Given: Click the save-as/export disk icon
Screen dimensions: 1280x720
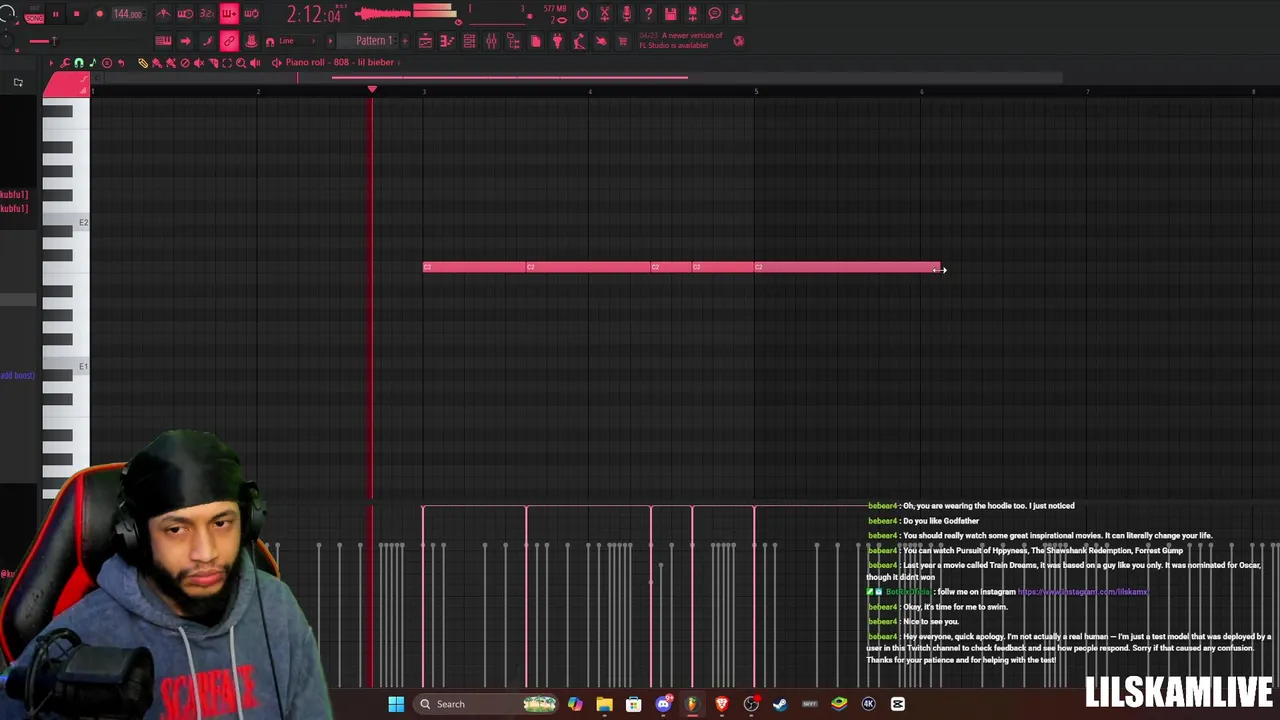Looking at the screenshot, I should [692, 14].
